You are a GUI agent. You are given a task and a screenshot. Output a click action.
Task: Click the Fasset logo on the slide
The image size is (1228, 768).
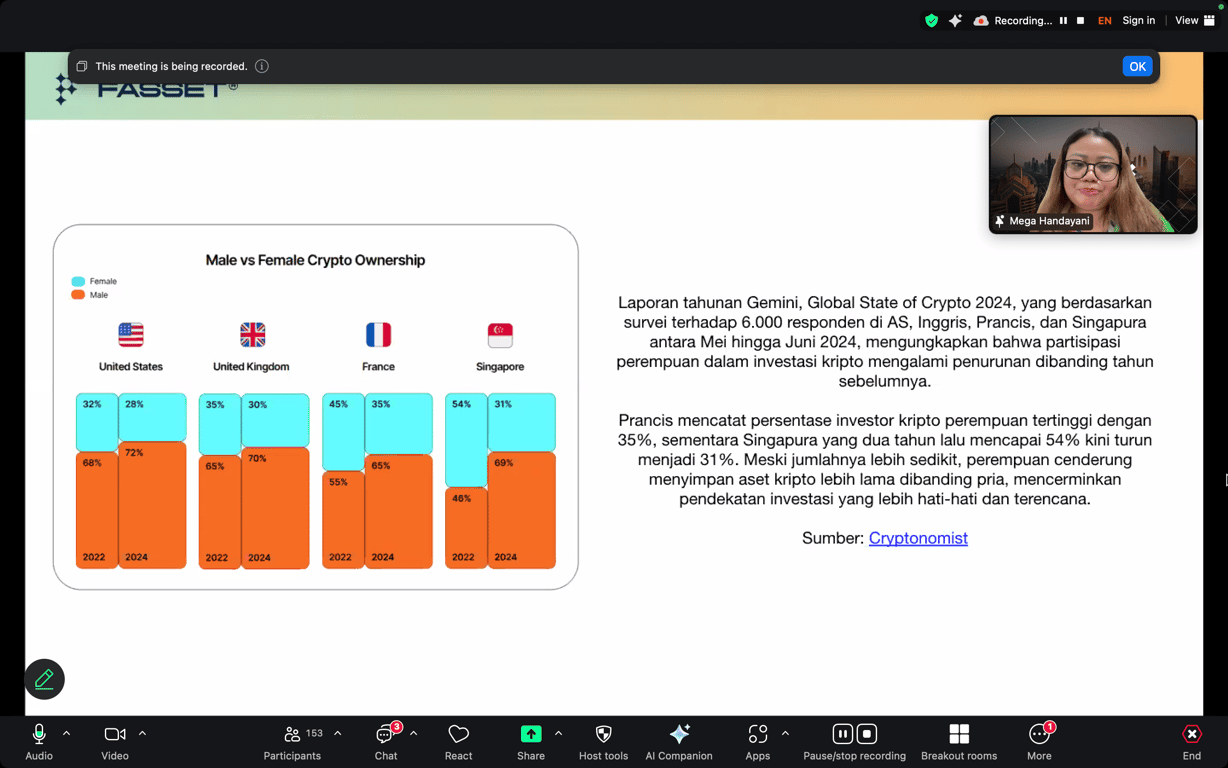click(146, 90)
